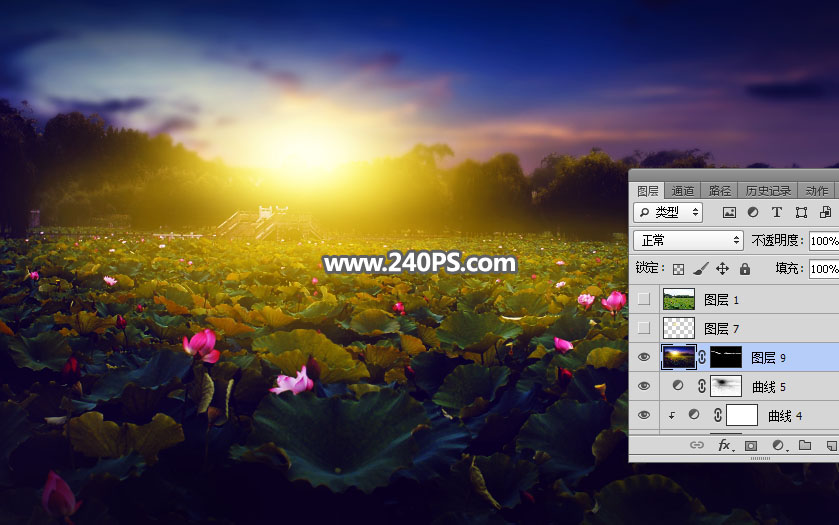Create new fill or adjustment layer
This screenshot has height=525, width=839.
[x=779, y=445]
